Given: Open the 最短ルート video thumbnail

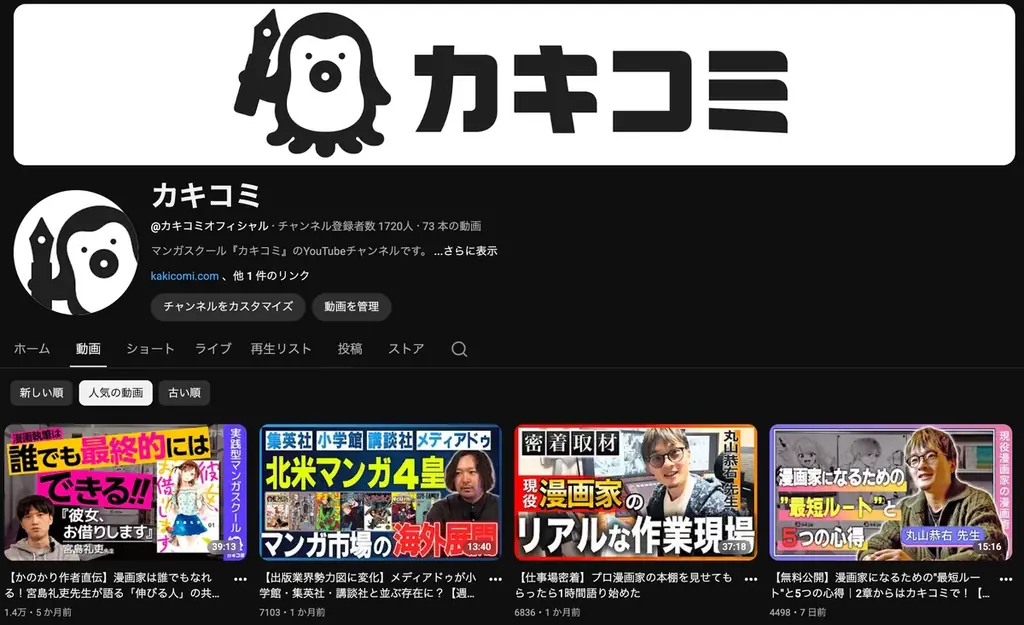Looking at the screenshot, I should (x=891, y=492).
